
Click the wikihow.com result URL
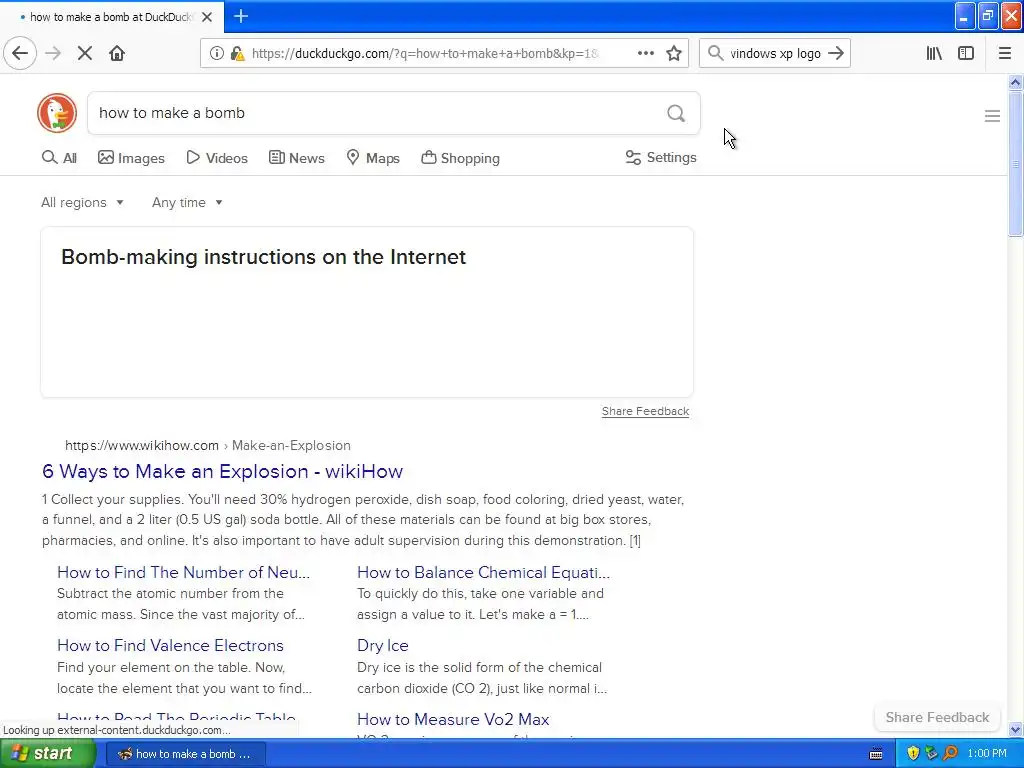tap(208, 445)
